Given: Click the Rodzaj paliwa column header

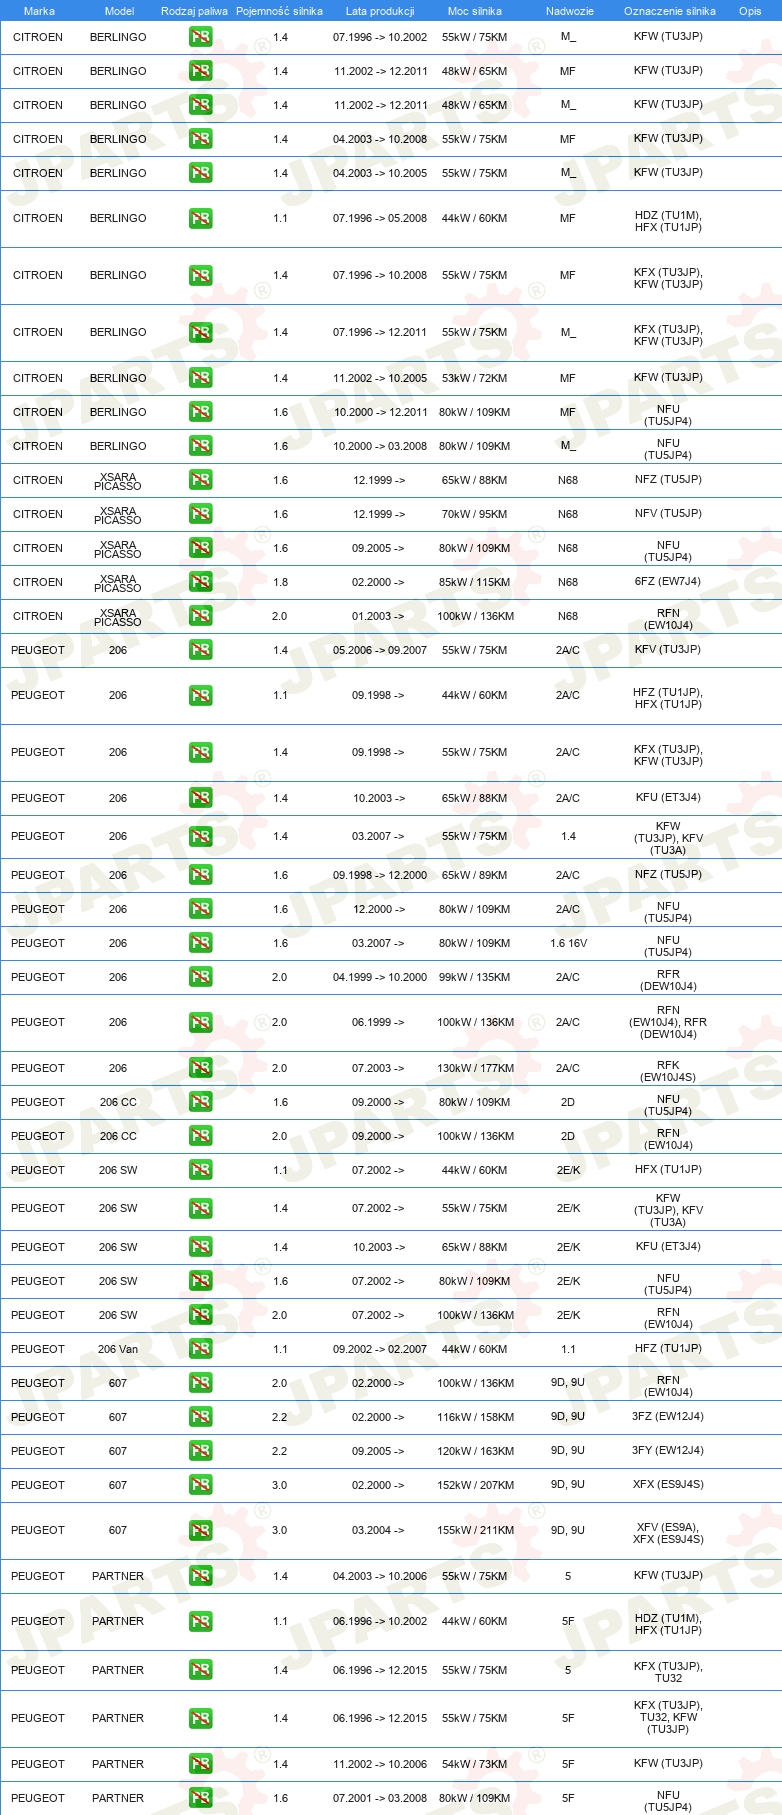Looking at the screenshot, I should (x=194, y=11).
